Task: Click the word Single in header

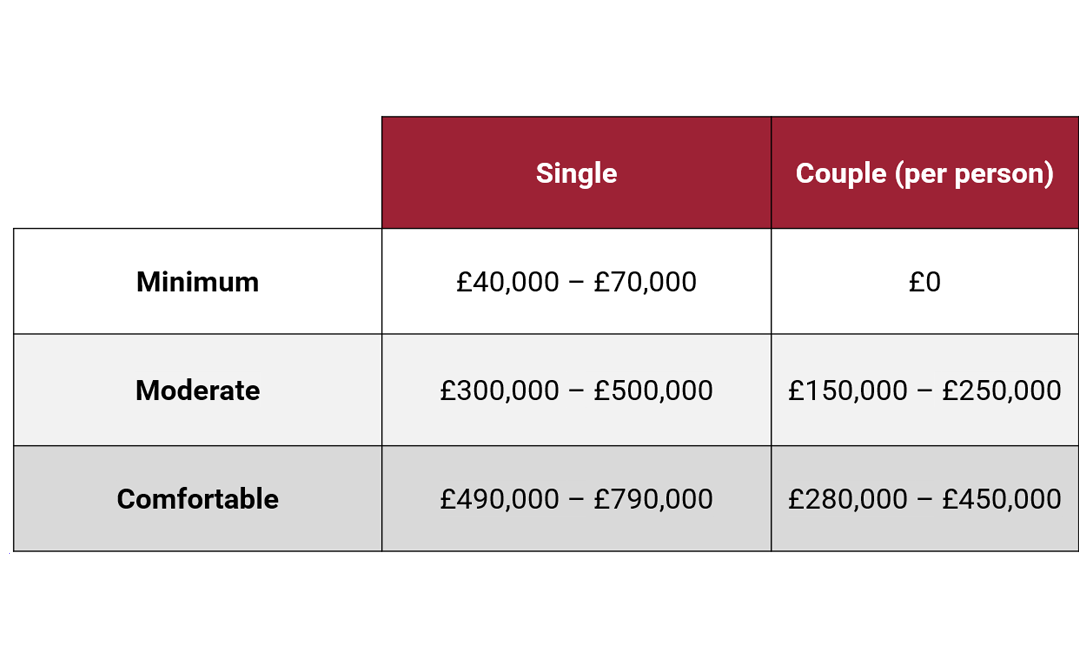Action: coord(576,173)
